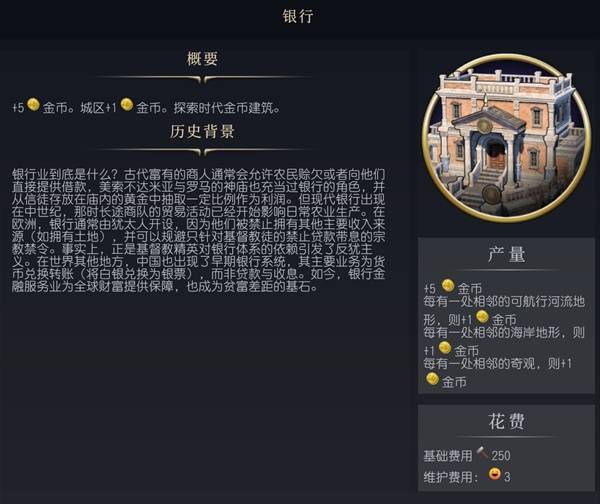
Task: Click the gold coin icon after 城区+1
Action: coord(127,105)
